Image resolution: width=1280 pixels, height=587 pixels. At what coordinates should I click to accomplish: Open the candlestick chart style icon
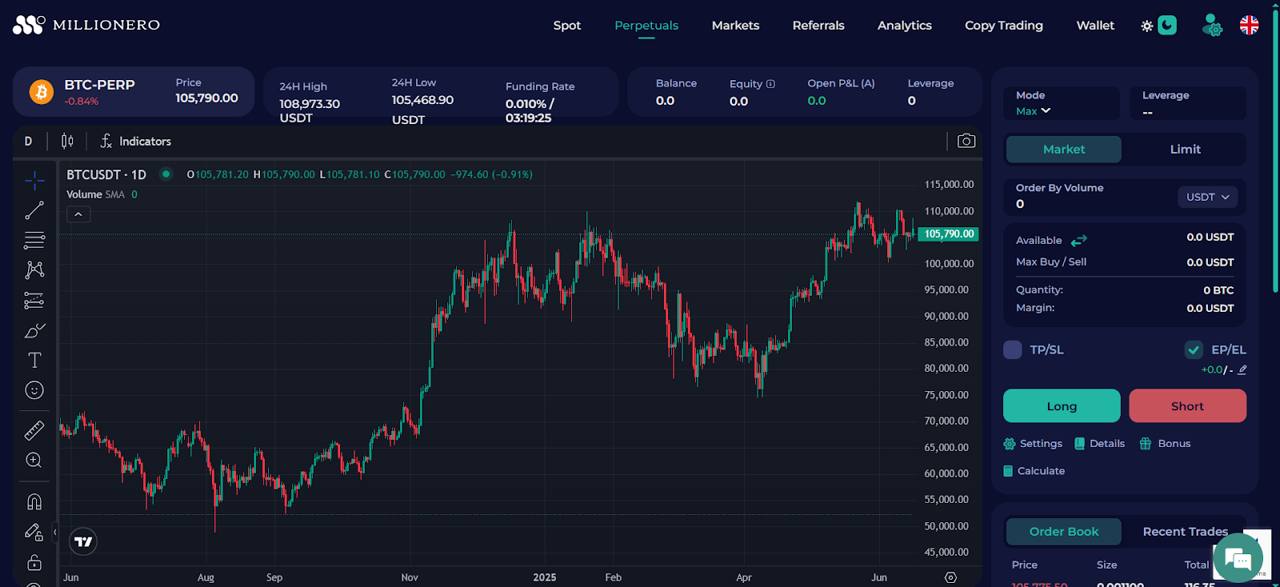(x=67, y=141)
